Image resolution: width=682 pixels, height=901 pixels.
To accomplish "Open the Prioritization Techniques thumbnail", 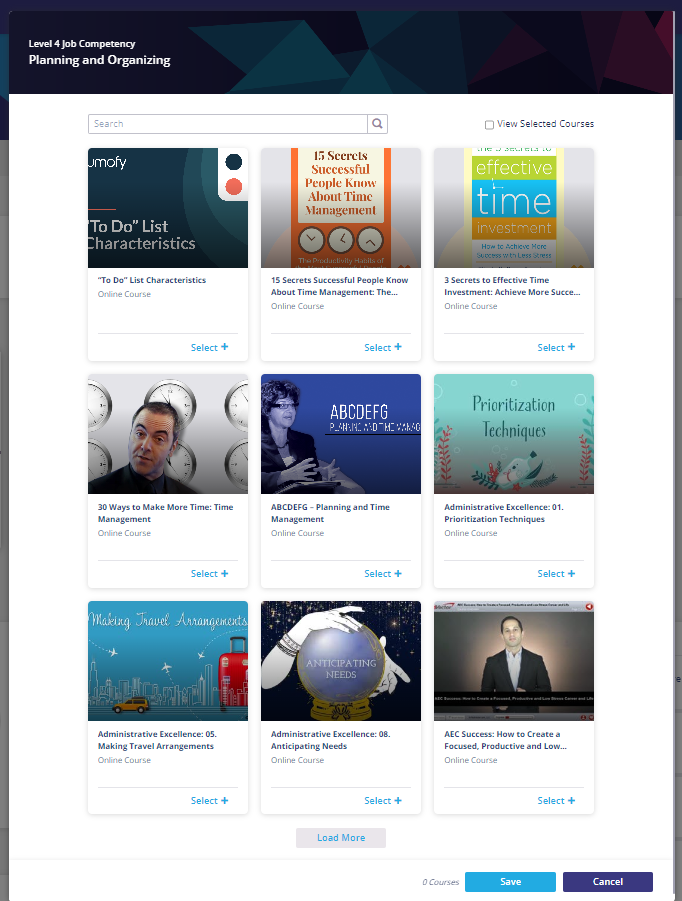I will [514, 434].
